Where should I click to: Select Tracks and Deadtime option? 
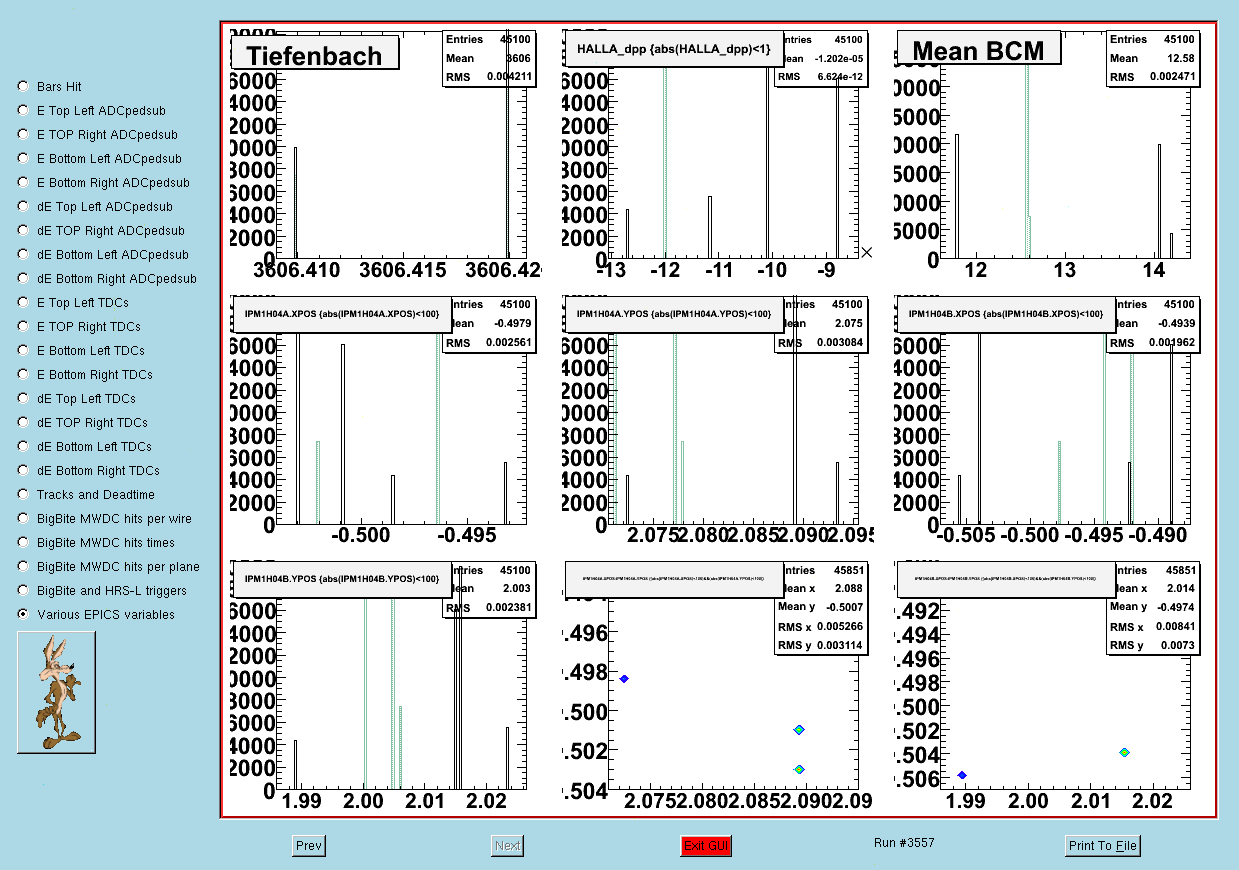coord(23,495)
